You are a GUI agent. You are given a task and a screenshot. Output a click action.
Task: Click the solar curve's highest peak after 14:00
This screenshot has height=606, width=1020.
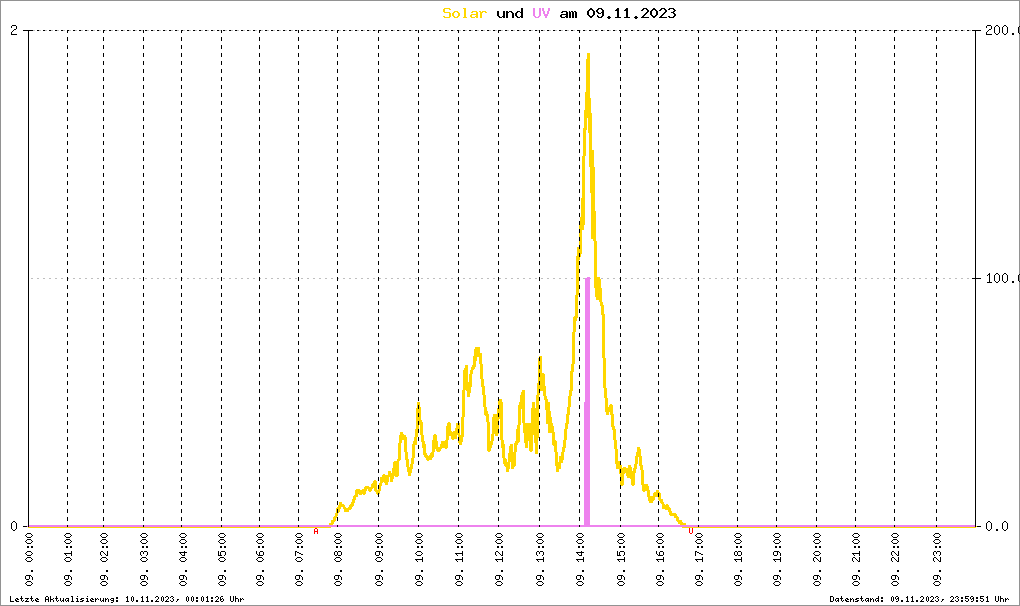click(x=588, y=57)
